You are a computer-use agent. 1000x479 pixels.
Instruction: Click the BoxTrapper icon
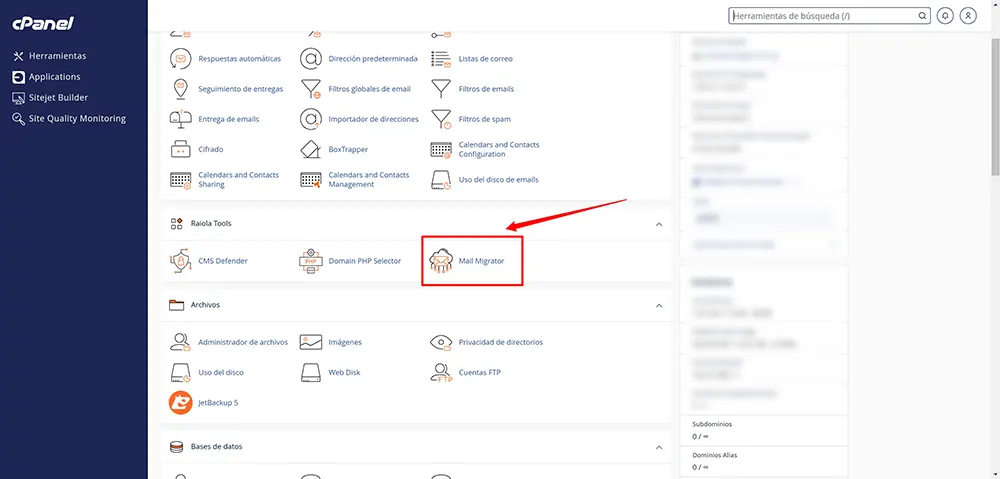311,149
